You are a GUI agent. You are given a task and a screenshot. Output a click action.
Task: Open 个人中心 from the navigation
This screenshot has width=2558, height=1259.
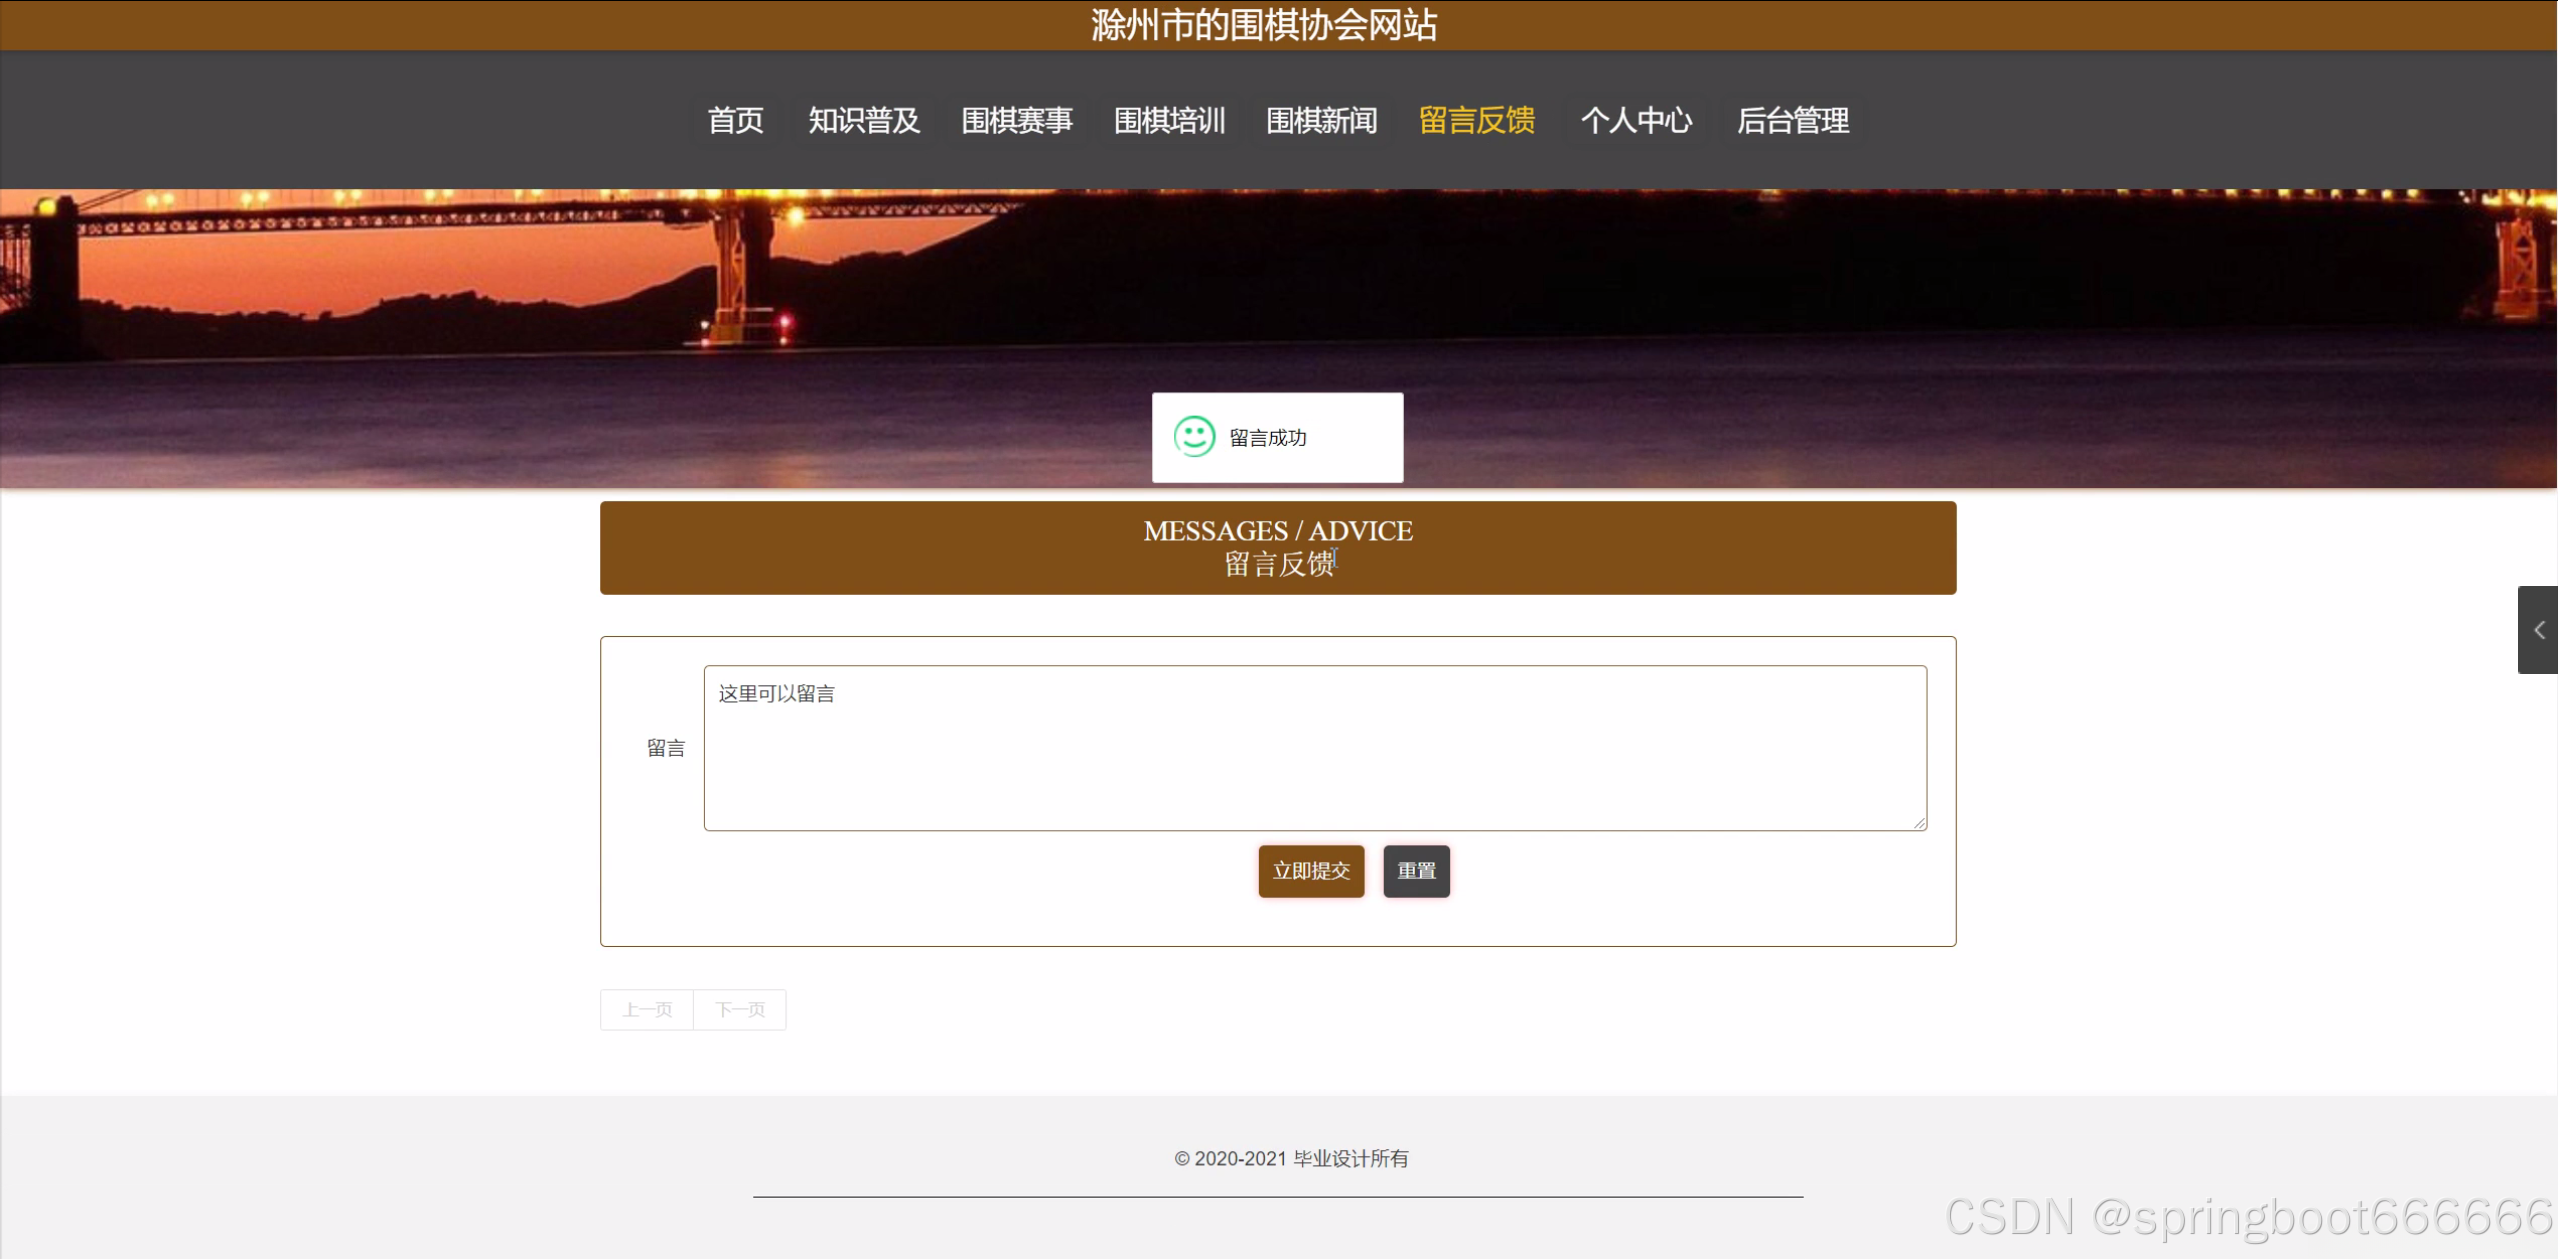[1635, 121]
